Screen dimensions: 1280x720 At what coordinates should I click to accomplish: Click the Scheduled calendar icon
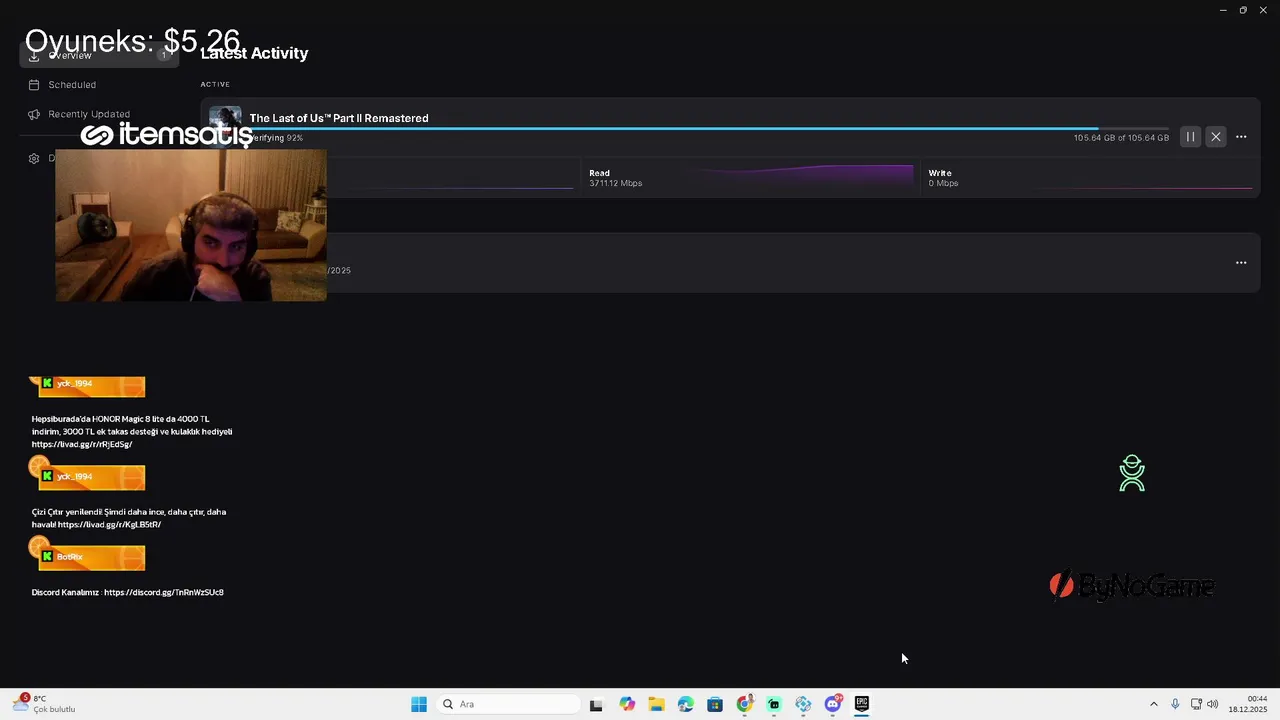tap(34, 85)
